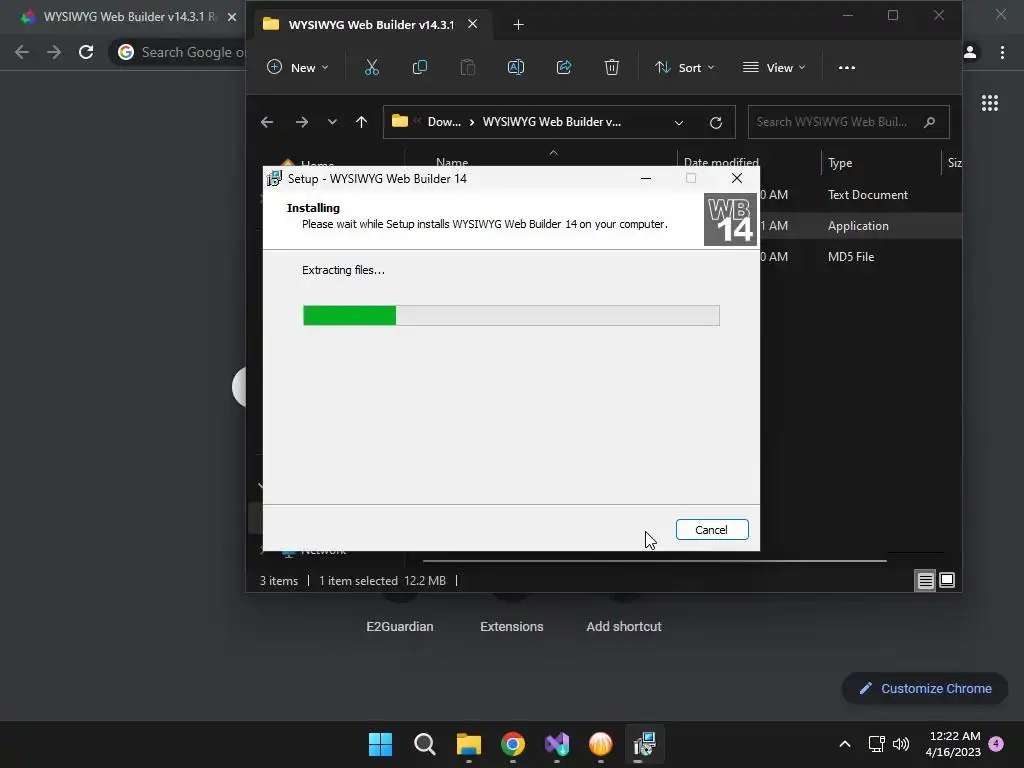This screenshot has height=768, width=1024.
Task: Click the Dow... breadcrumb in address bar
Action: pos(444,122)
